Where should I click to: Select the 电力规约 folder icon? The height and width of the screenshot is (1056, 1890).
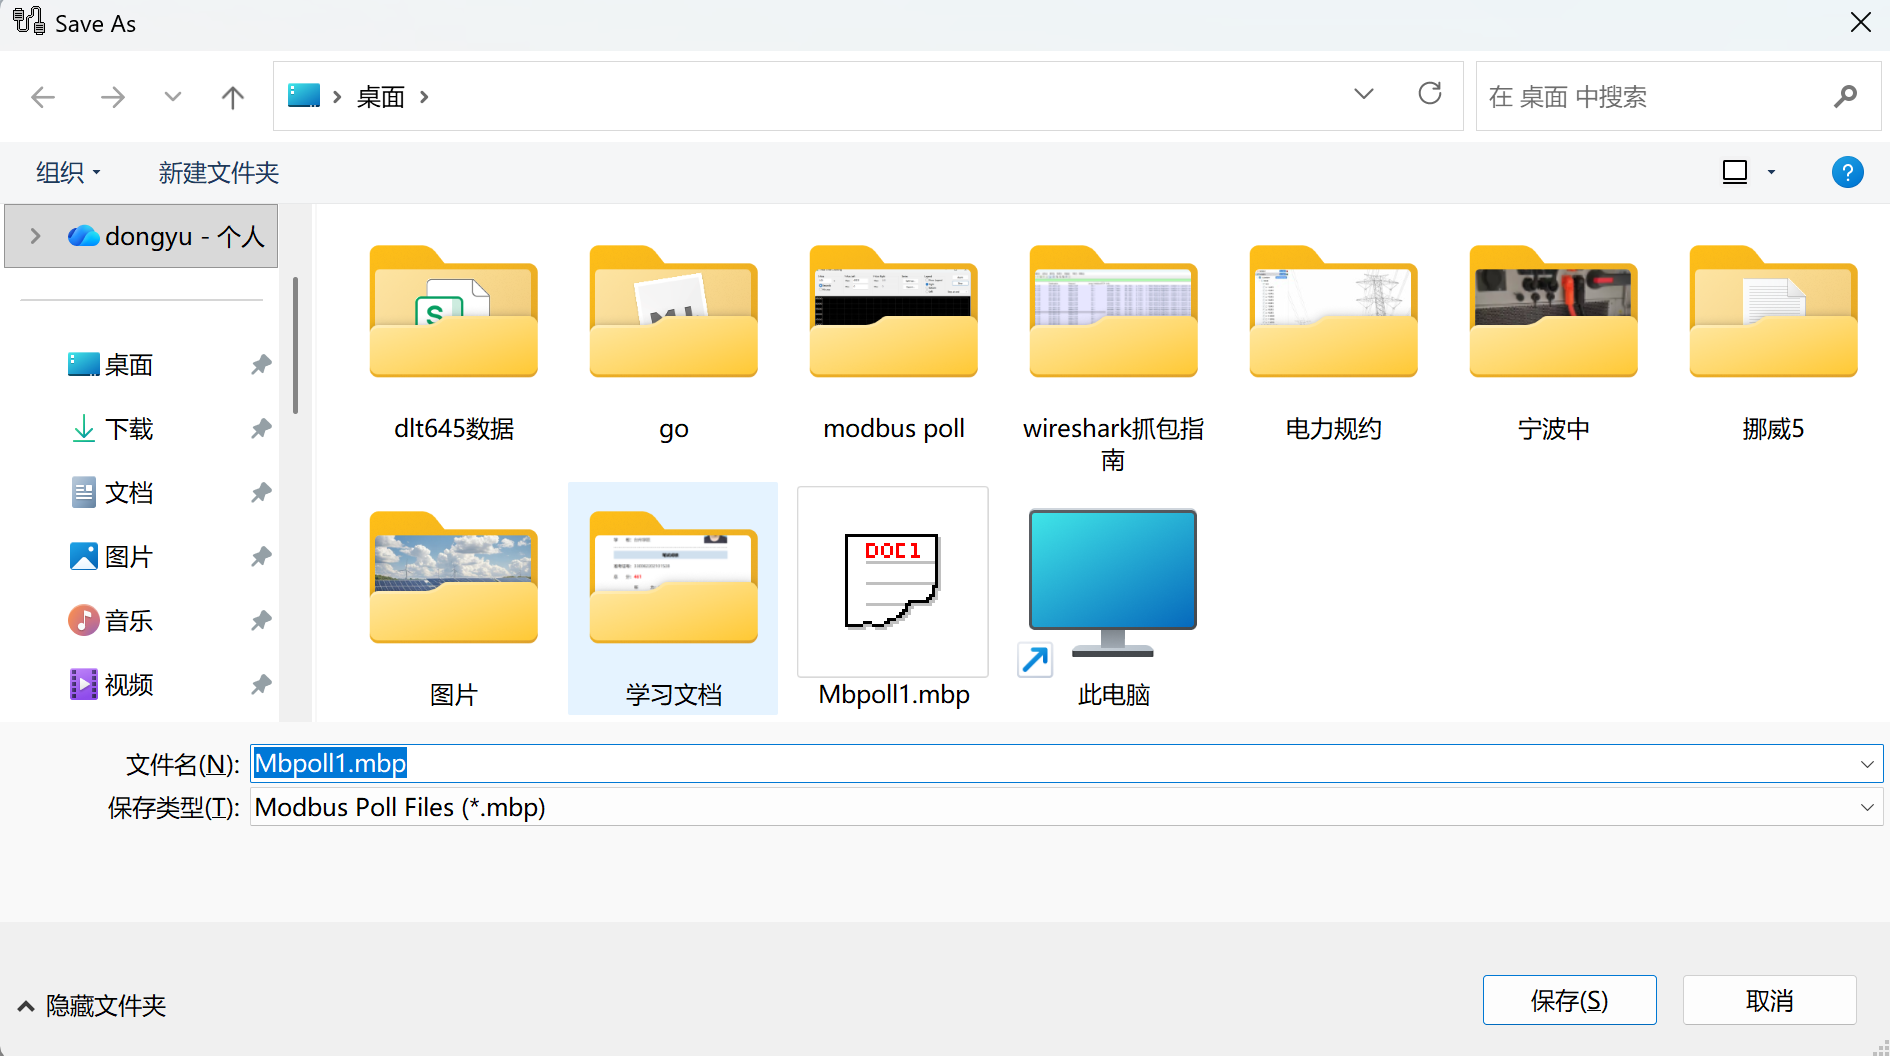point(1334,311)
